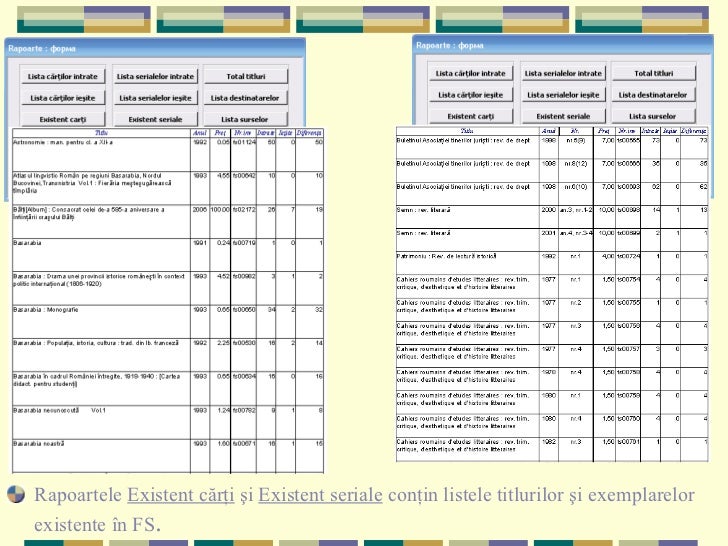
Task: Select year '2006' in the books table
Action: [x=200, y=209]
